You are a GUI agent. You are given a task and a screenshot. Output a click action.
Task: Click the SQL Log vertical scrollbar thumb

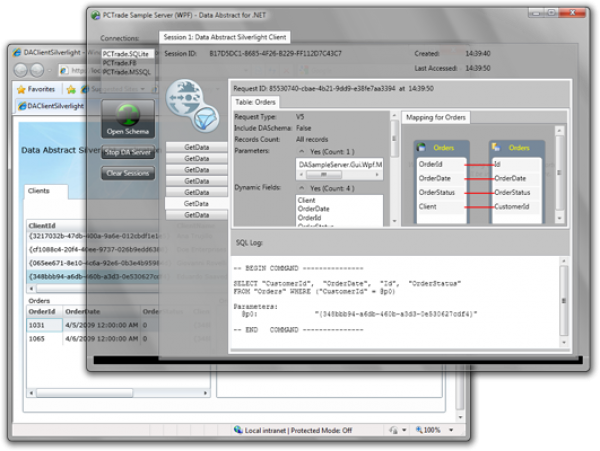click(x=564, y=301)
